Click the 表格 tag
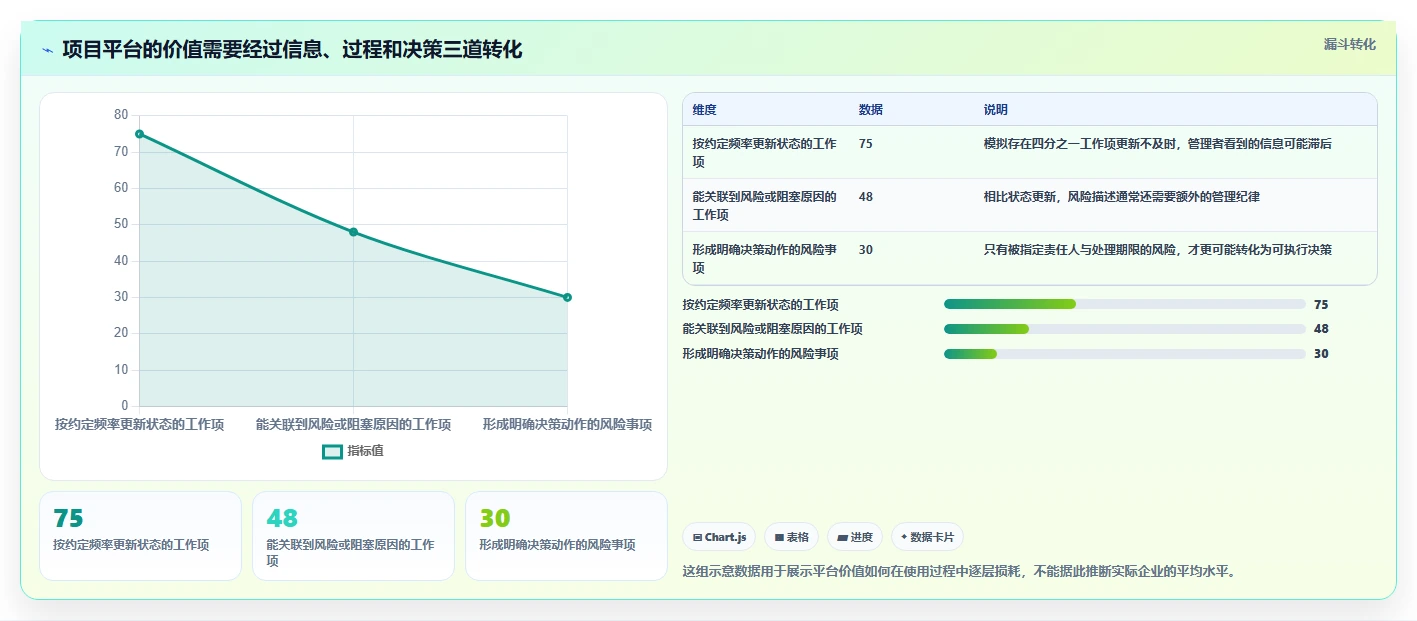The height and width of the screenshot is (621, 1417). 791,537
